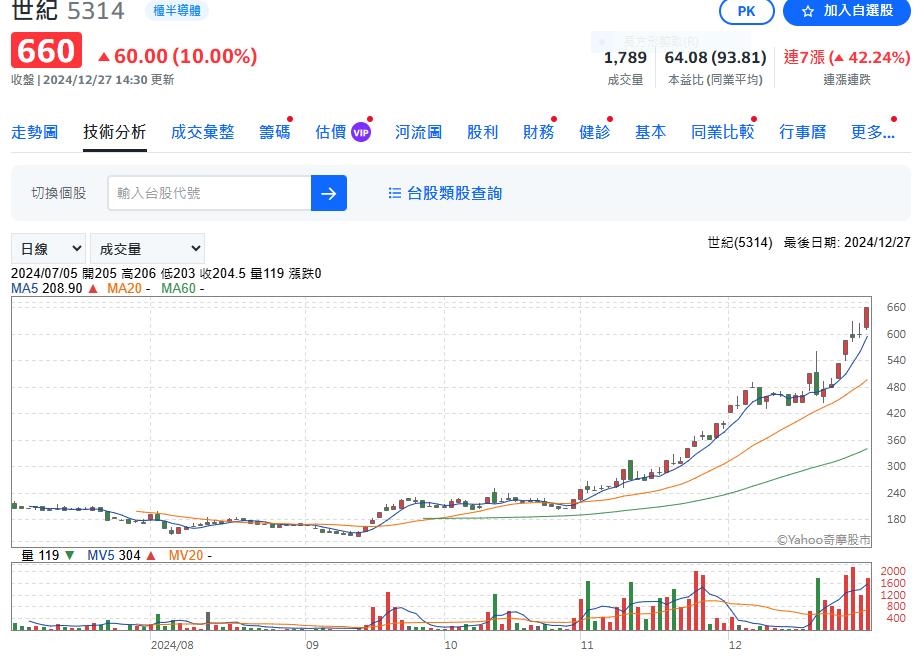Click the blue arrow search submit button
Image resolution: width=920 pixels, height=658 pixels.
[x=329, y=193]
